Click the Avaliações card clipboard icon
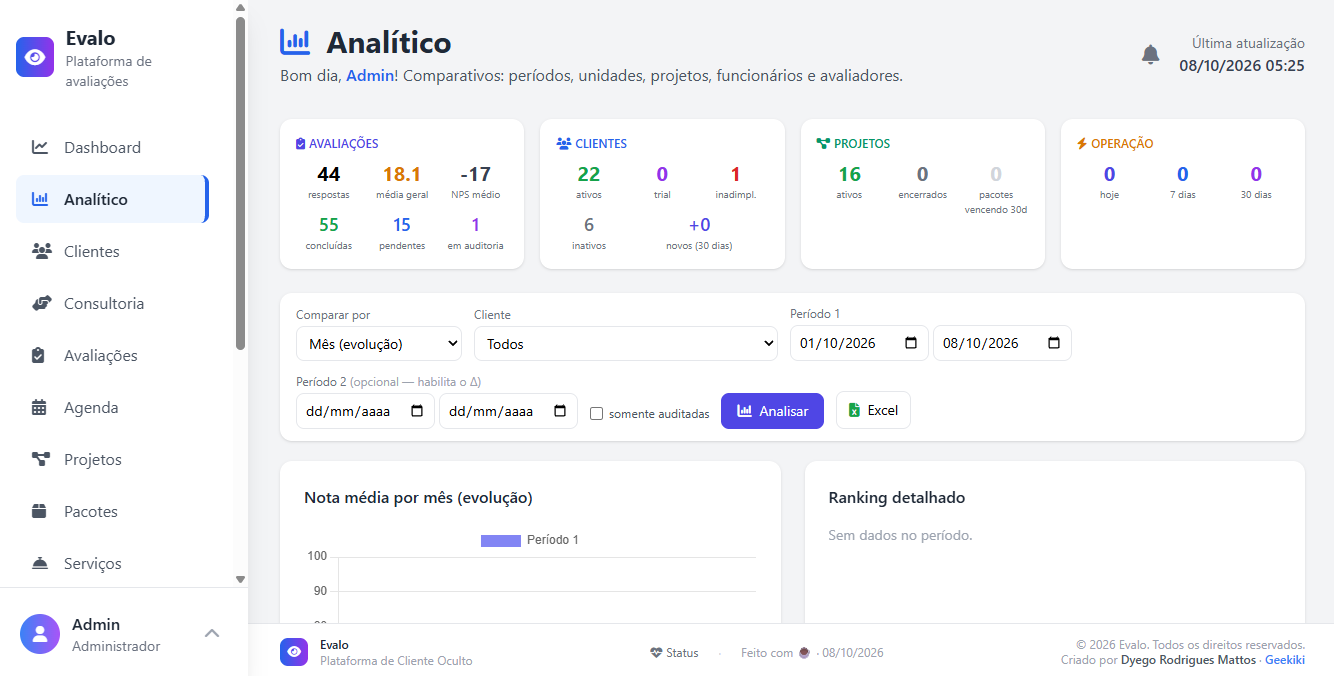 [300, 144]
